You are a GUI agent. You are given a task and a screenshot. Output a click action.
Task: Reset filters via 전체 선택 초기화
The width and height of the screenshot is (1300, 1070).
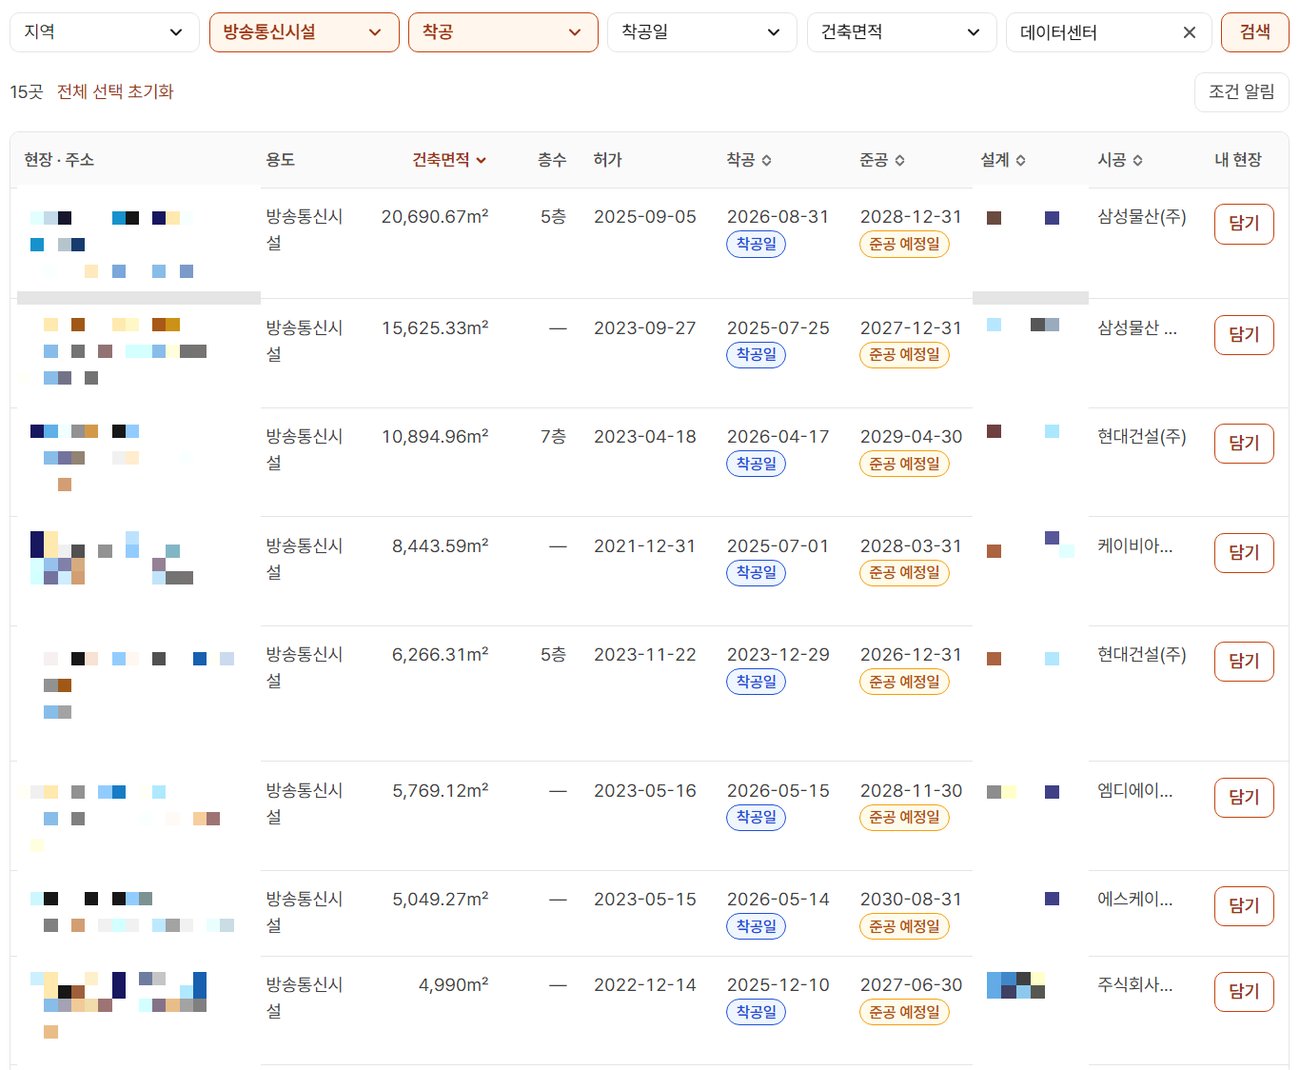click(x=115, y=92)
